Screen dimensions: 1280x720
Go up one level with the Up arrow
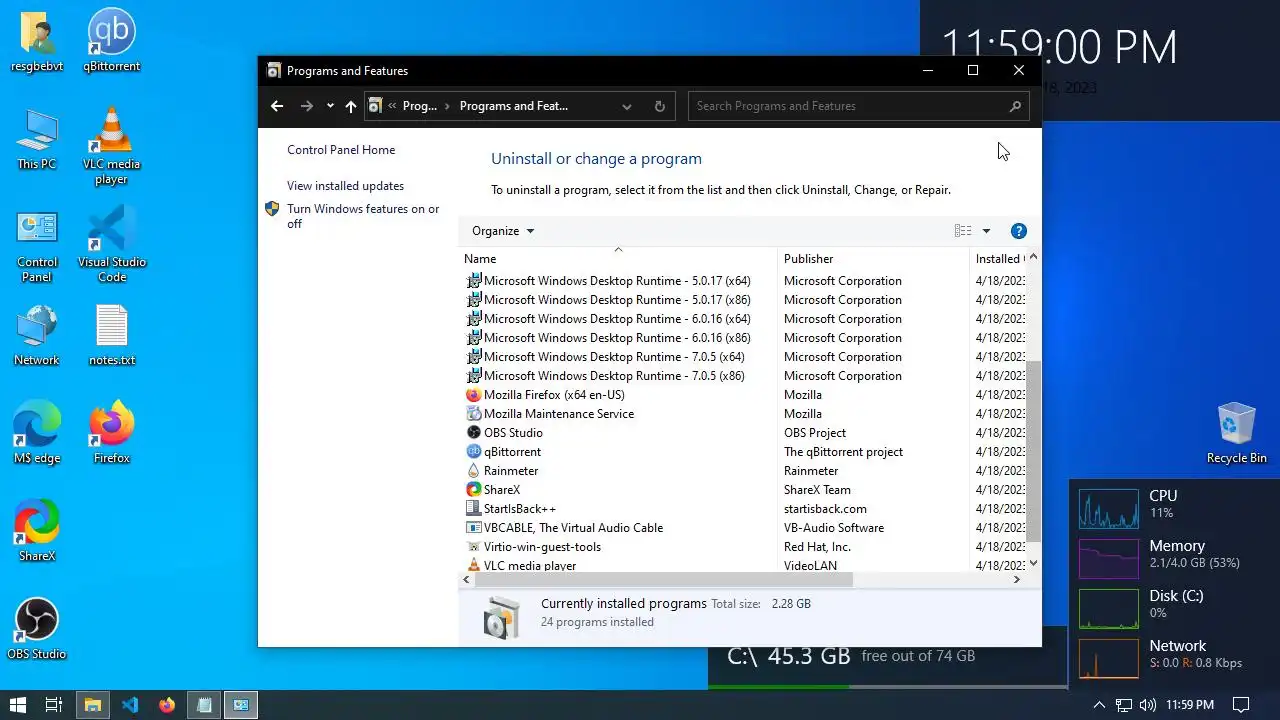pos(351,106)
